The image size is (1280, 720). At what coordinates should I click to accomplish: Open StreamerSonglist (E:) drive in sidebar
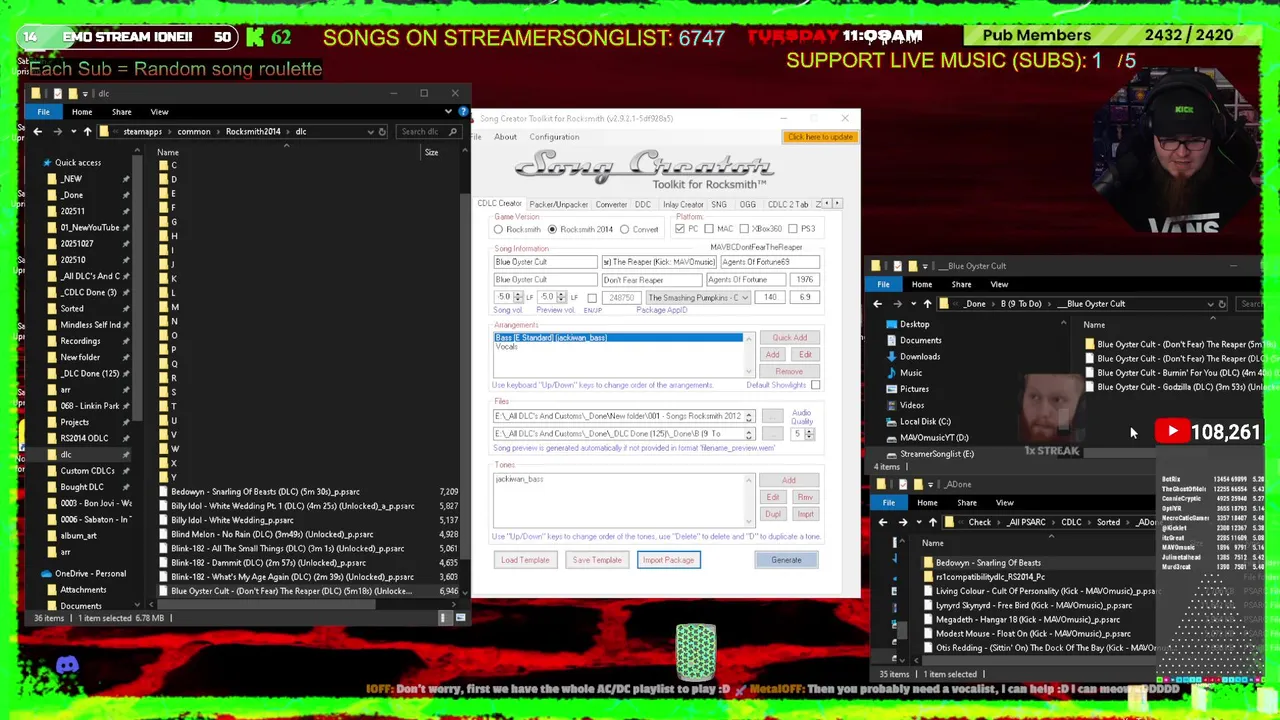click(929, 454)
